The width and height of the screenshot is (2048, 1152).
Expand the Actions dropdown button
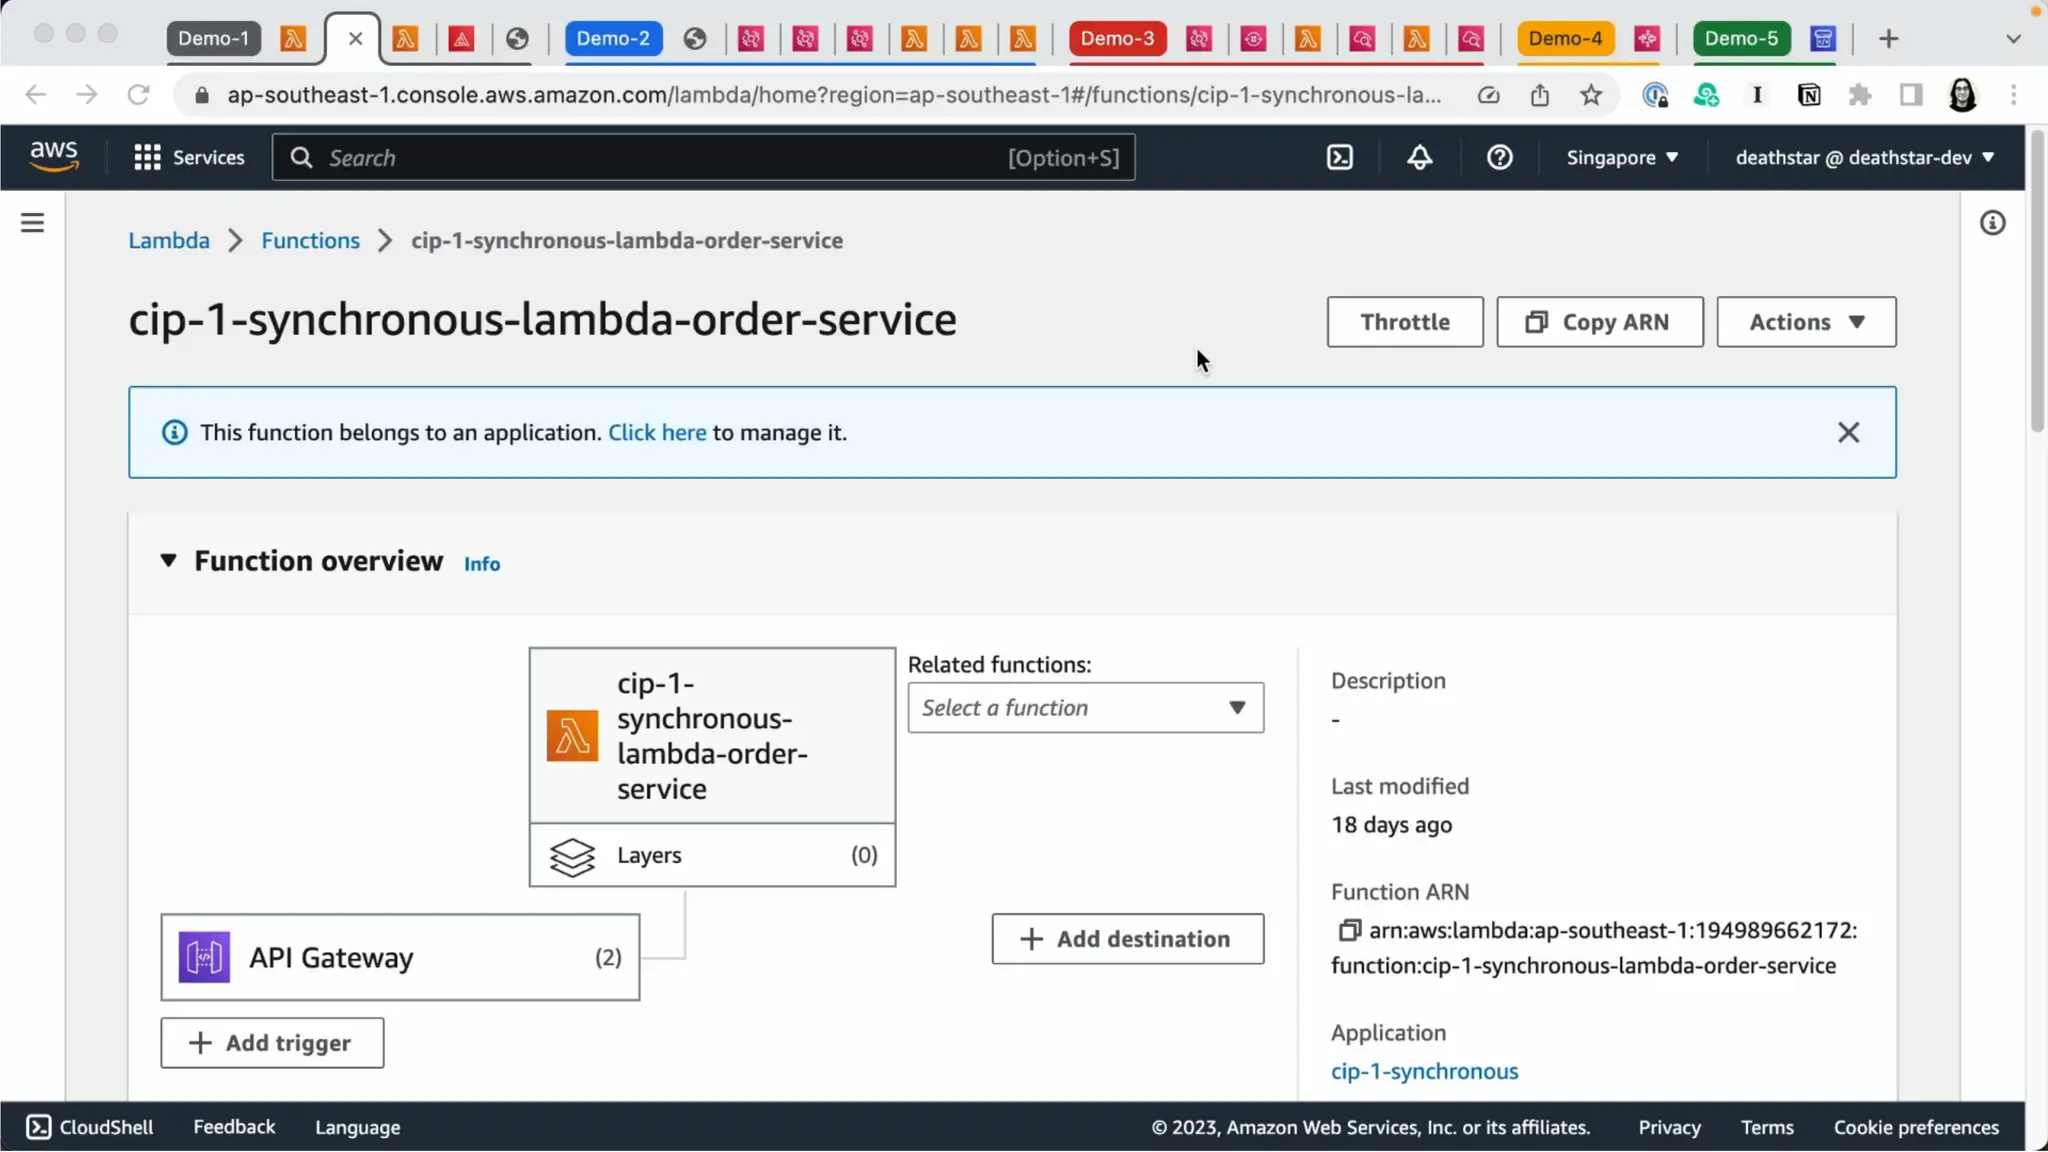point(1805,322)
